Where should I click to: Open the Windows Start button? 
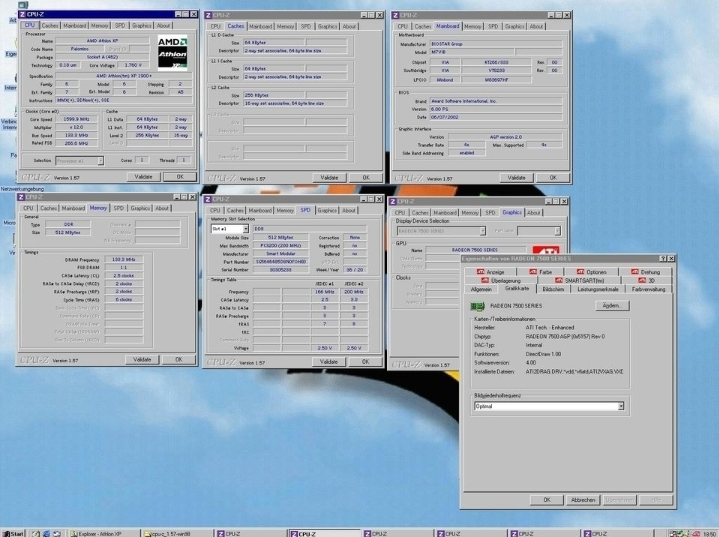(x=13, y=533)
